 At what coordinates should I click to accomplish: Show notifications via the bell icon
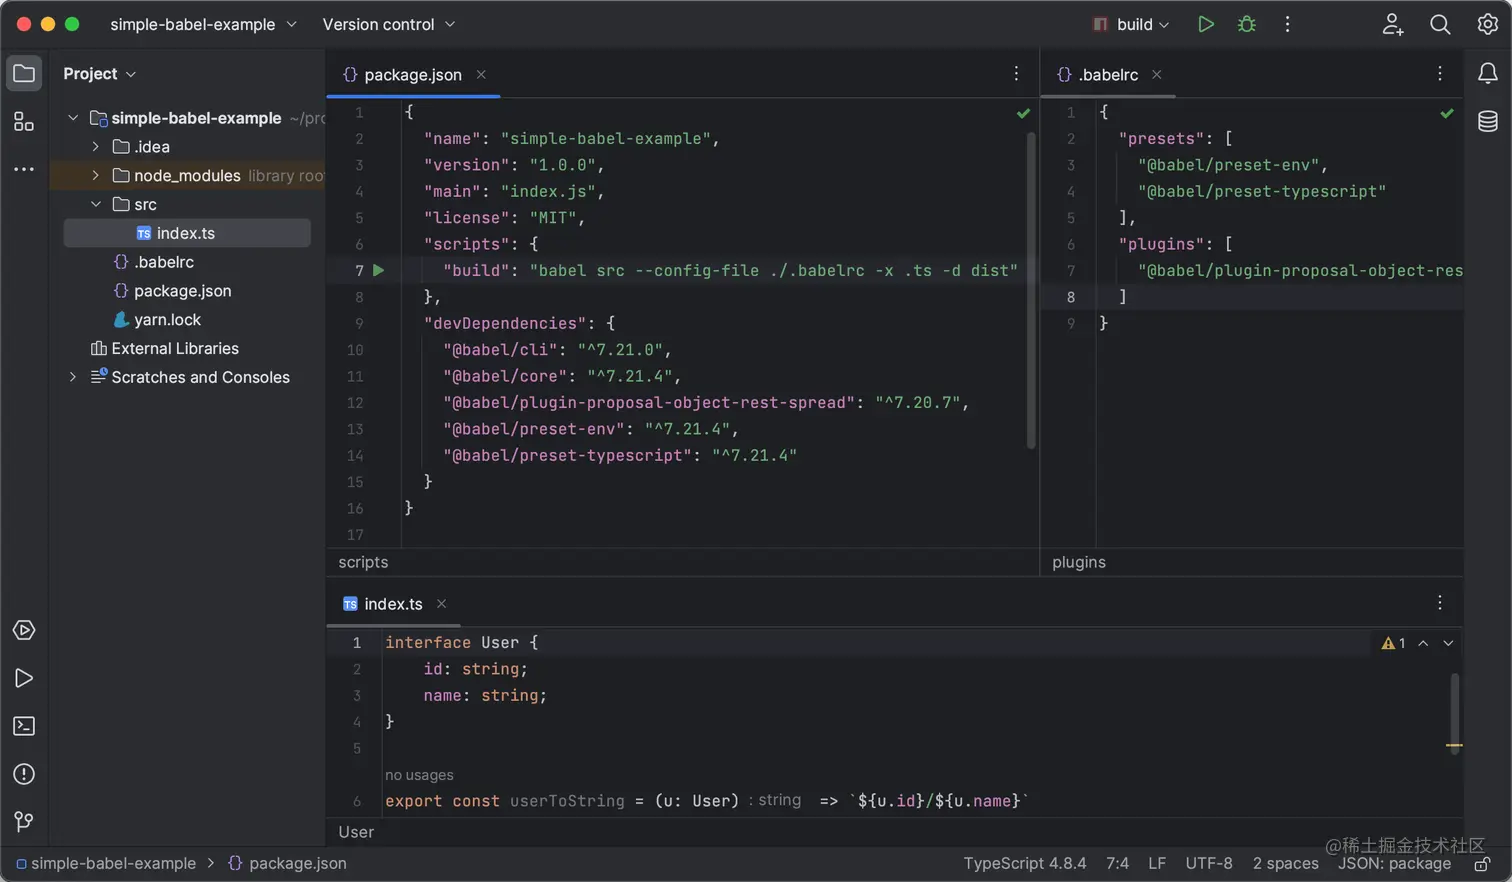coord(1487,72)
